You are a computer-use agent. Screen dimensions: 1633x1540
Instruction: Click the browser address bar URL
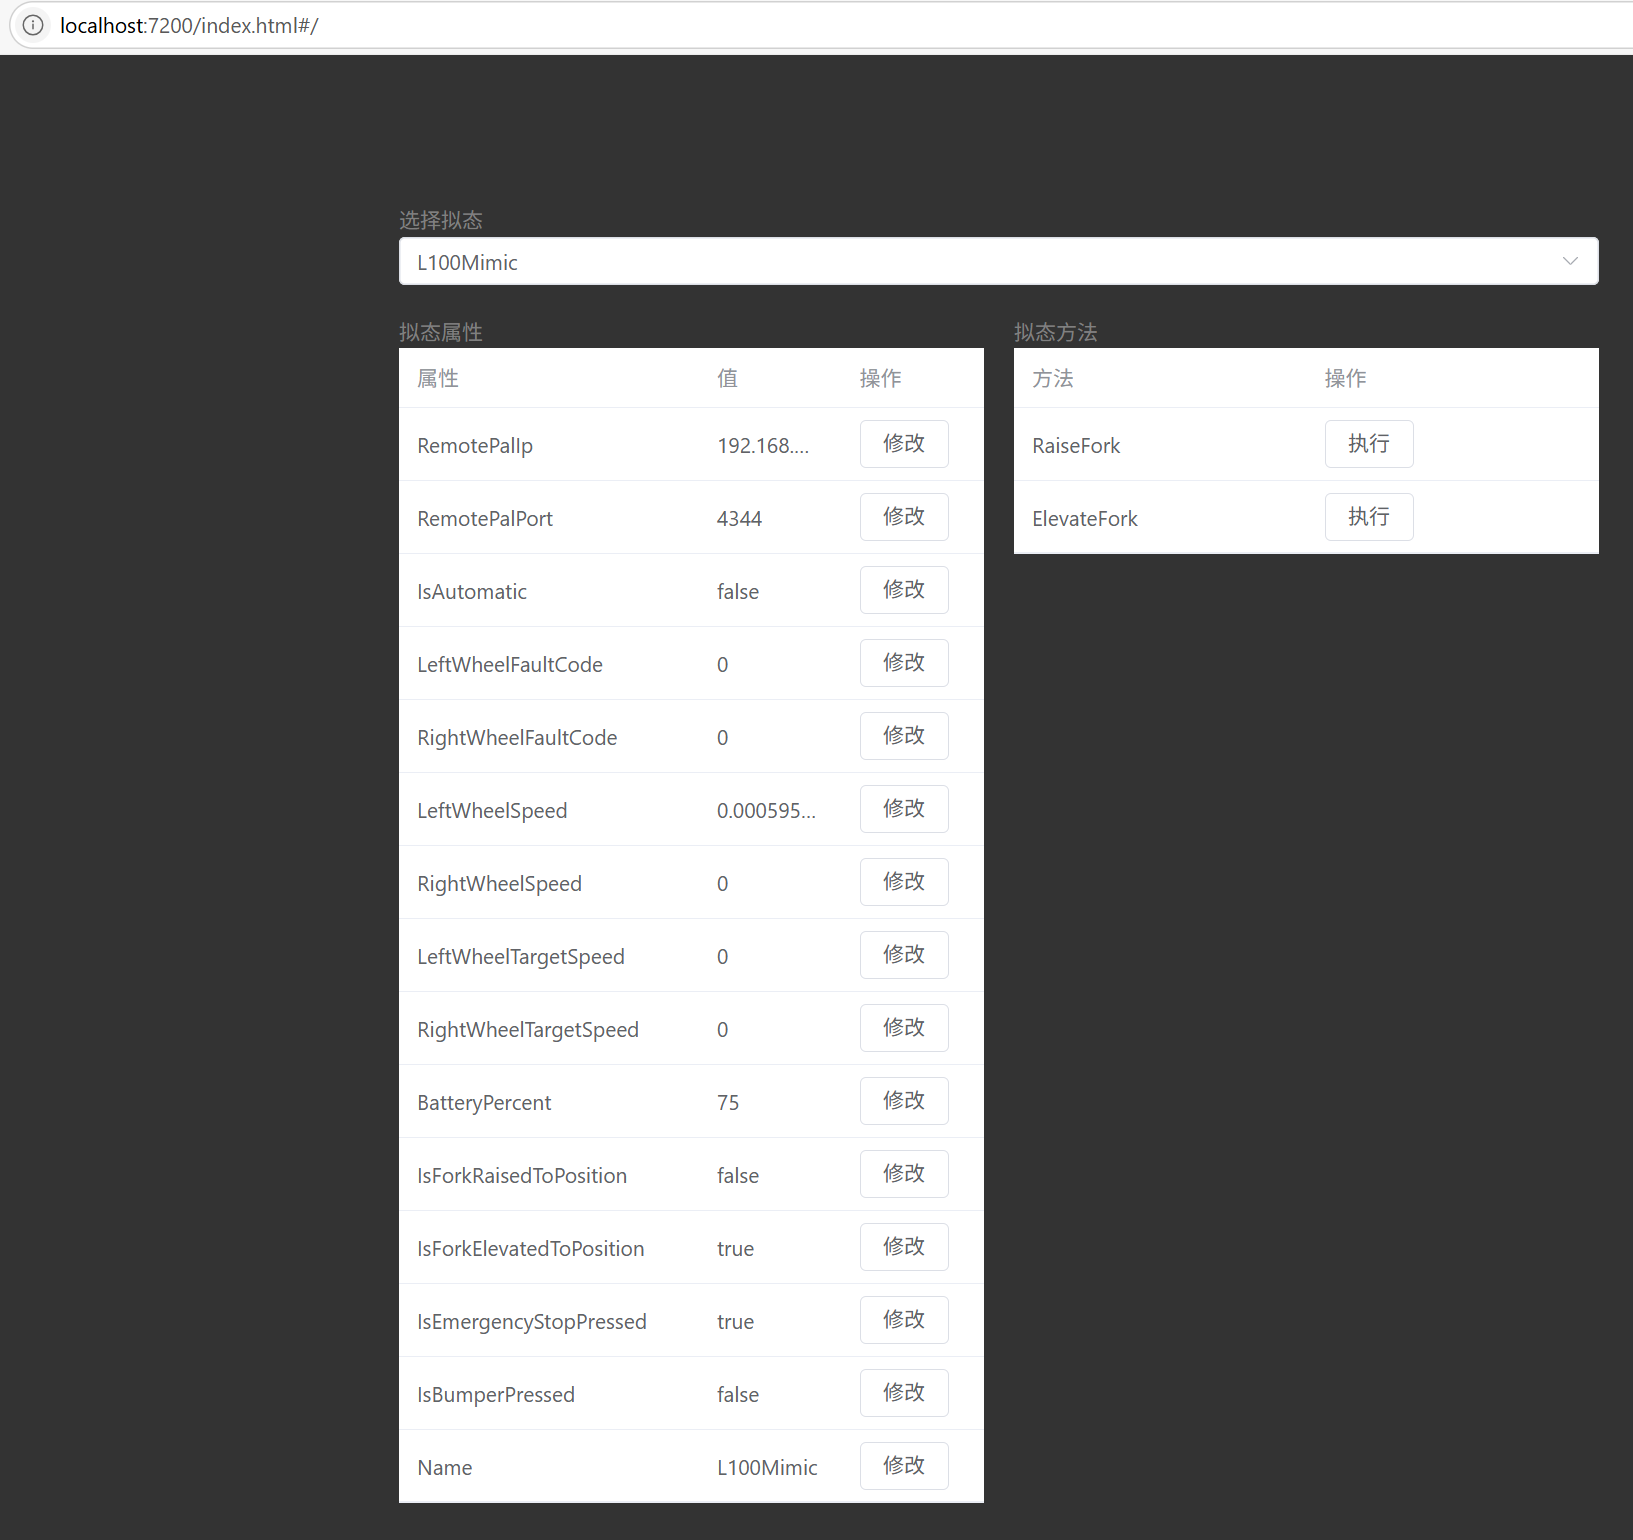(189, 26)
